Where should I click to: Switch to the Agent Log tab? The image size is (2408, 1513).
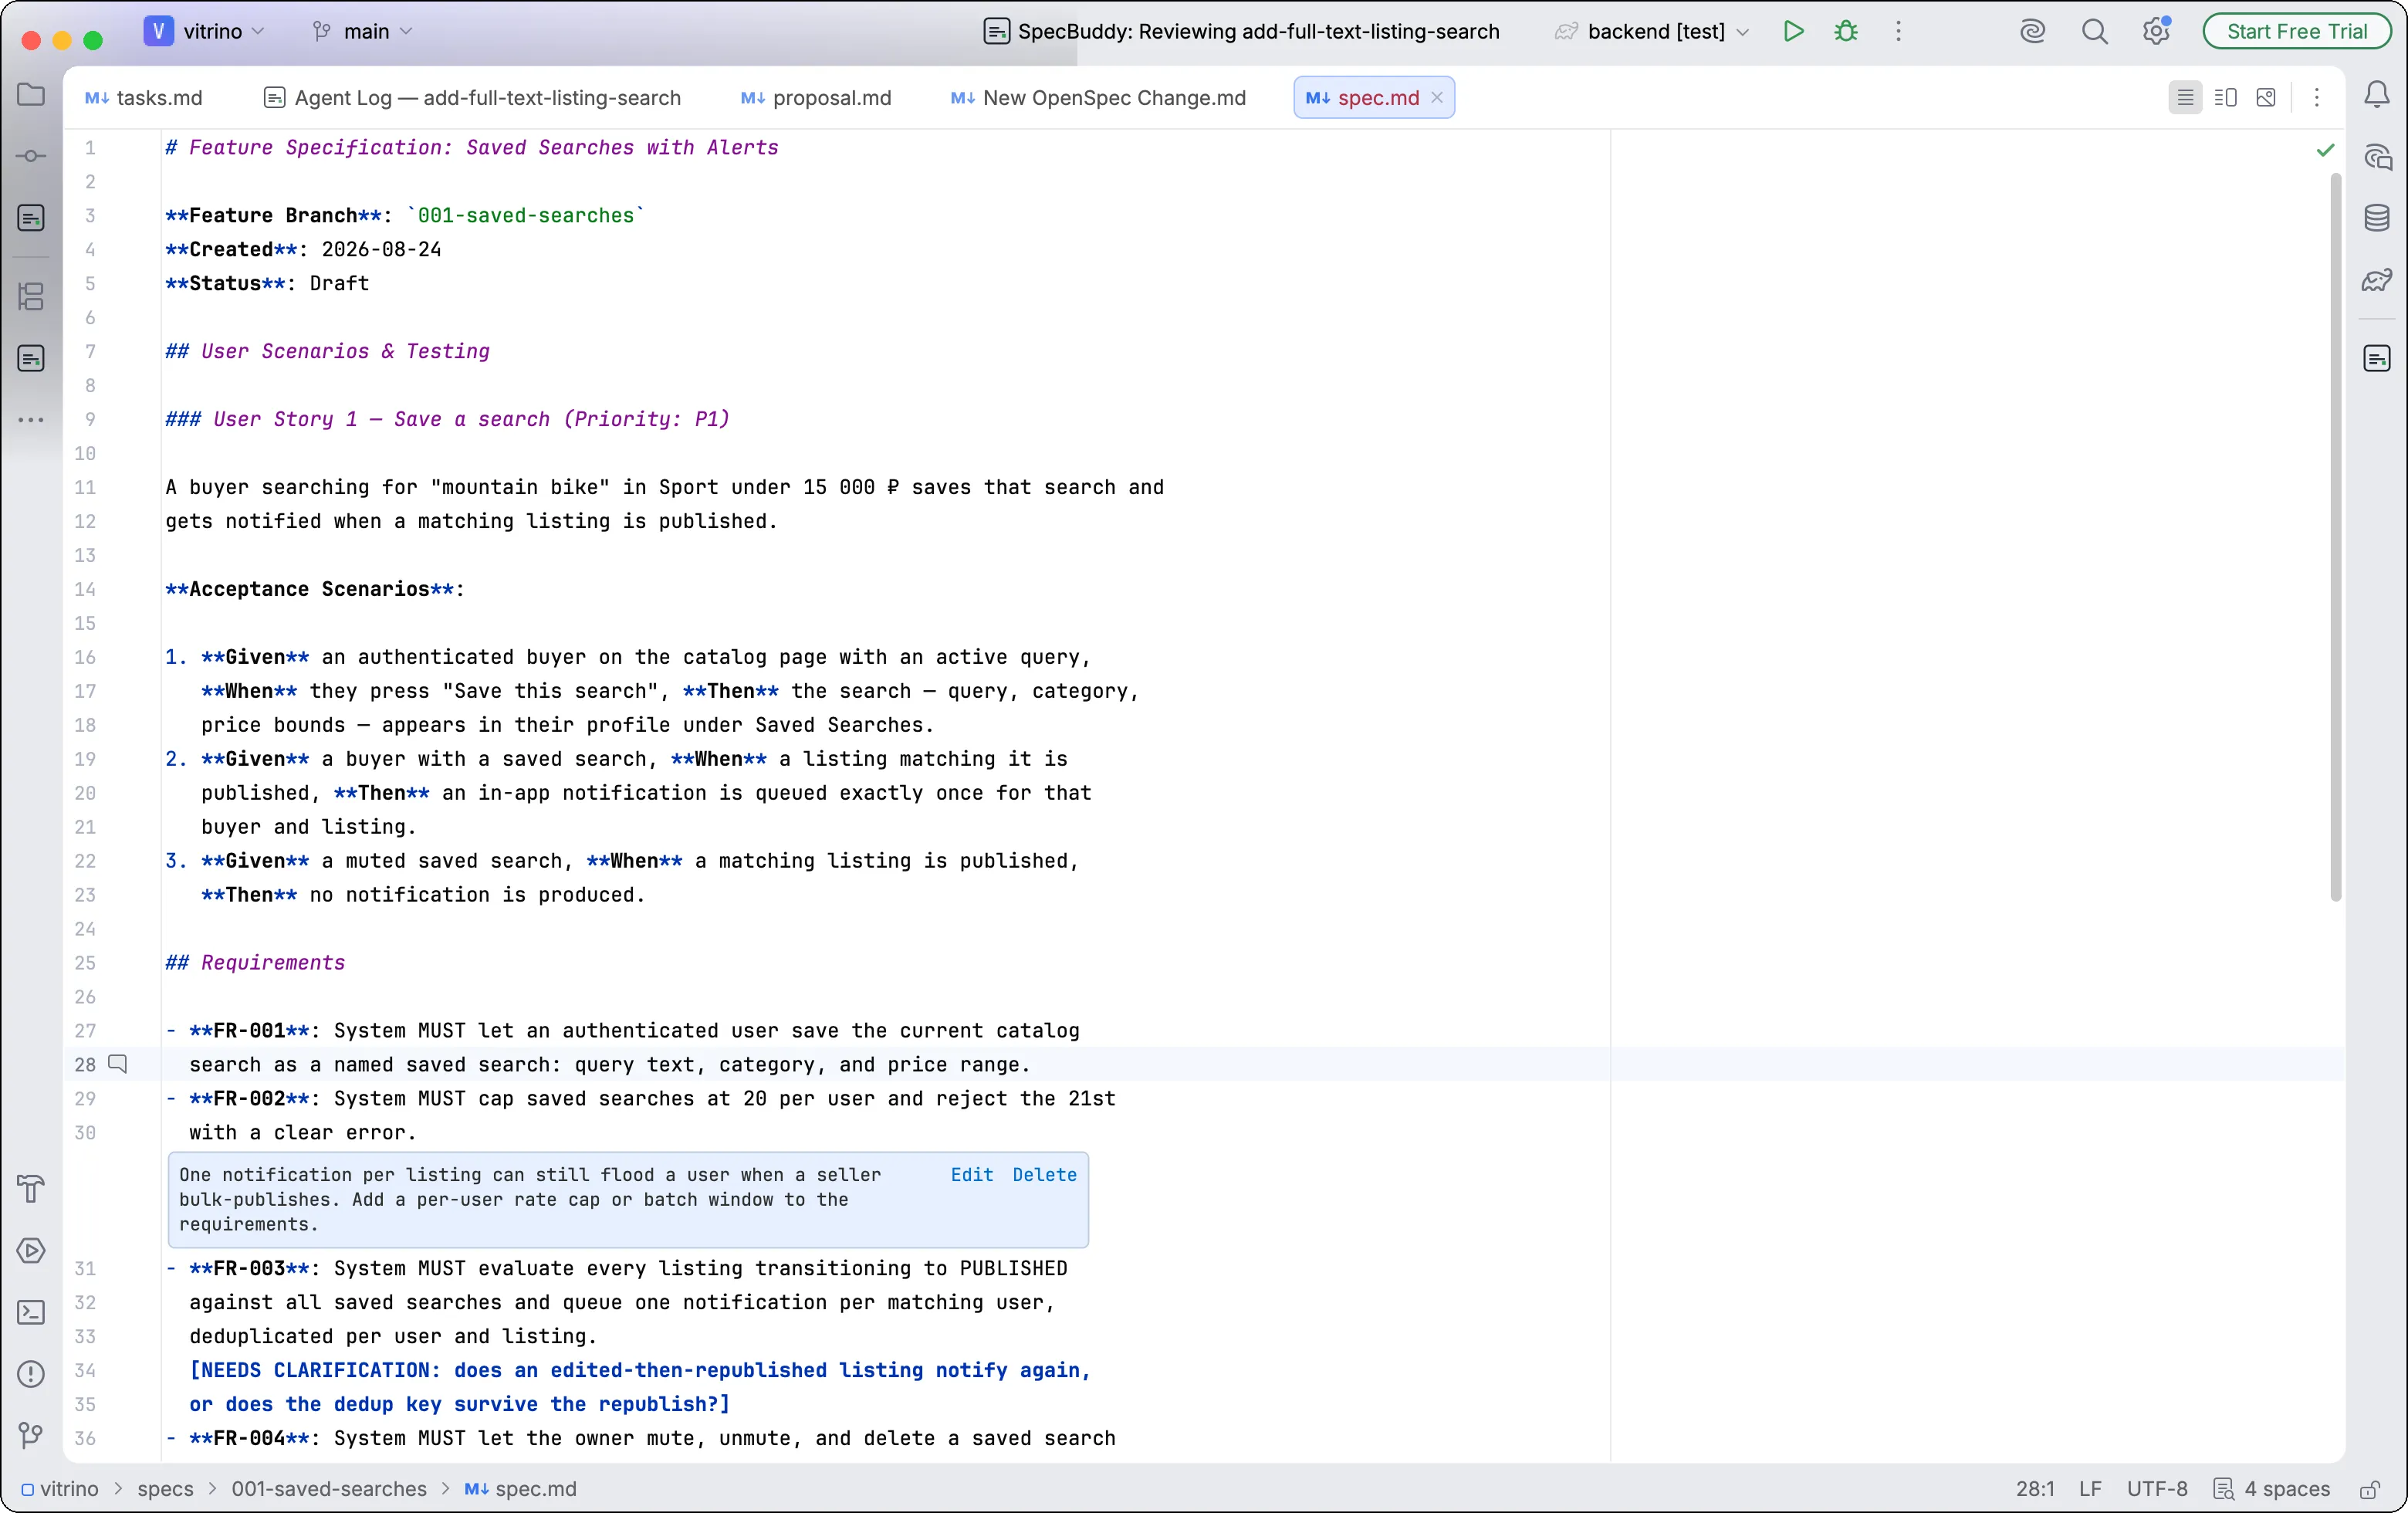click(x=472, y=97)
